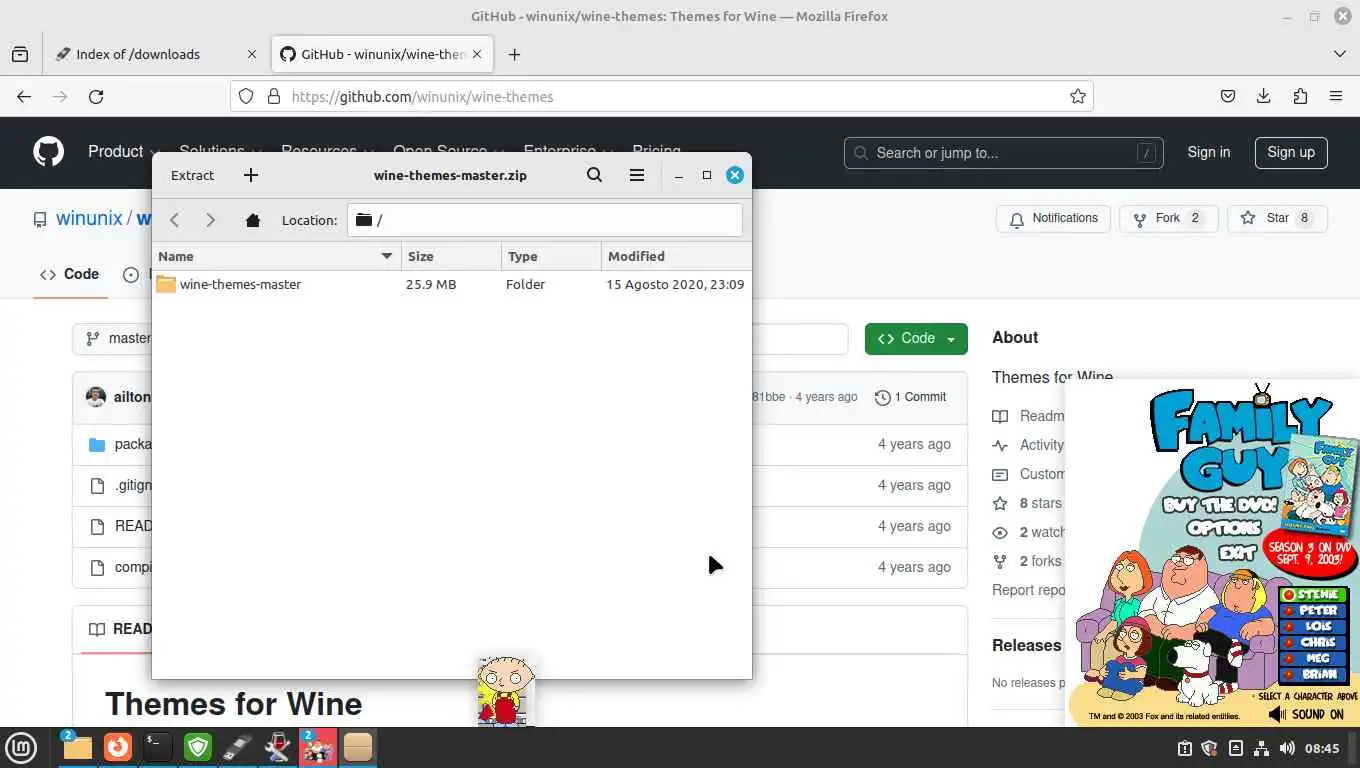Expand the green Code dropdown
The width and height of the screenshot is (1360, 768).
pyautogui.click(x=916, y=339)
